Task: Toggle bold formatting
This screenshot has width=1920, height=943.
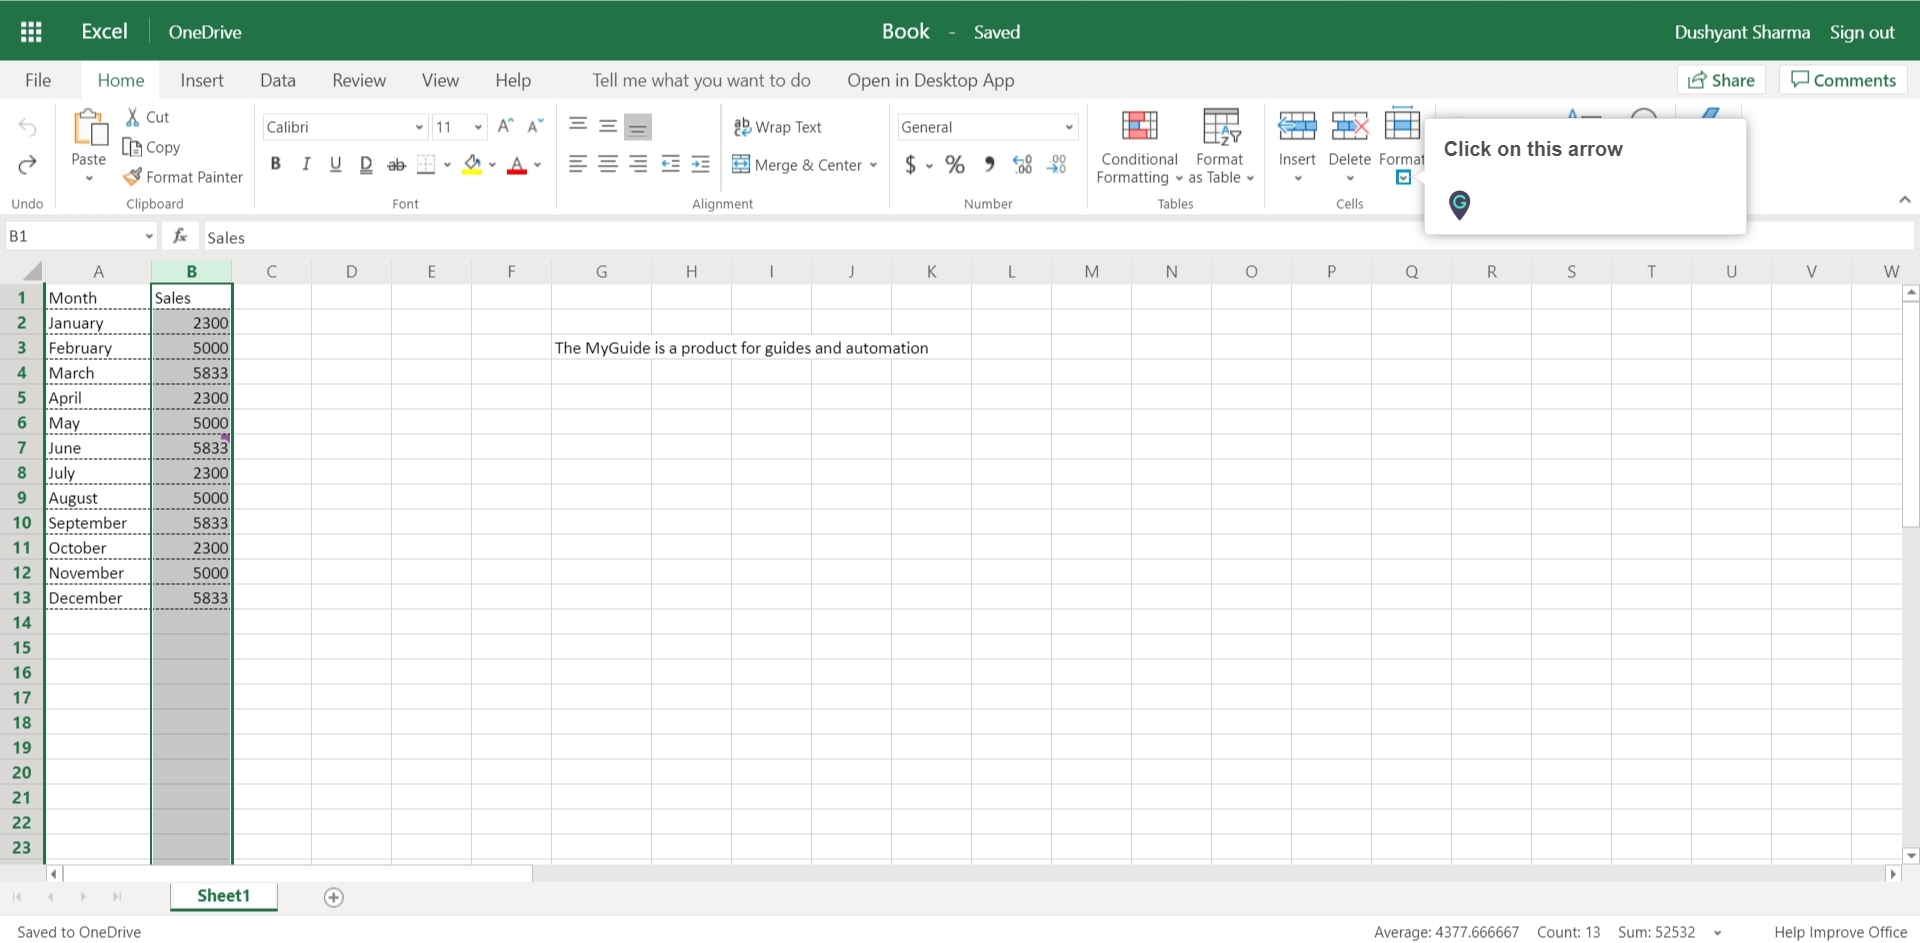Action: [276, 164]
